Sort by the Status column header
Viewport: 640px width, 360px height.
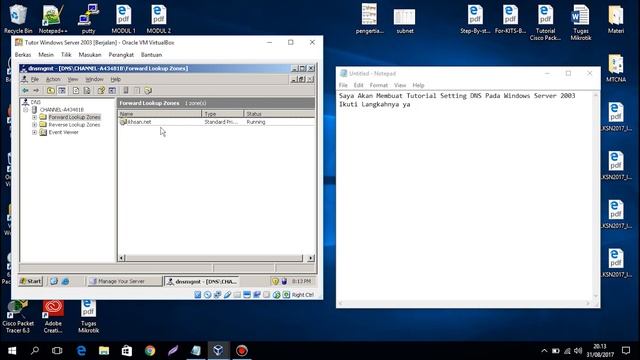pyautogui.click(x=279, y=114)
